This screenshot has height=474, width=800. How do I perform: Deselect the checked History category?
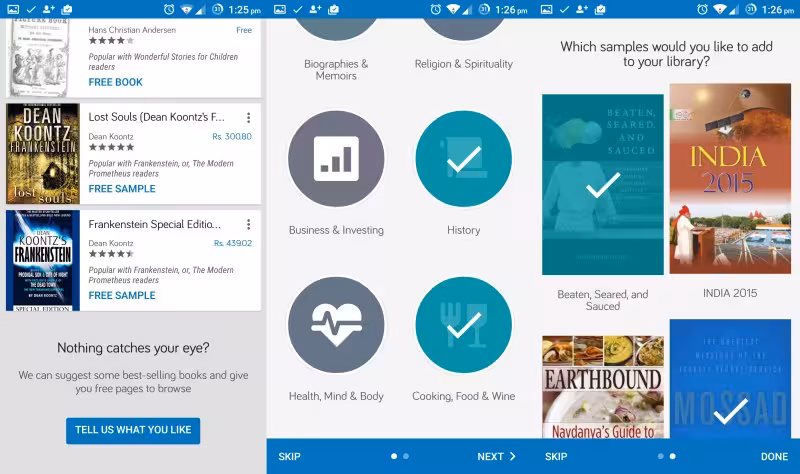pyautogui.click(x=463, y=159)
